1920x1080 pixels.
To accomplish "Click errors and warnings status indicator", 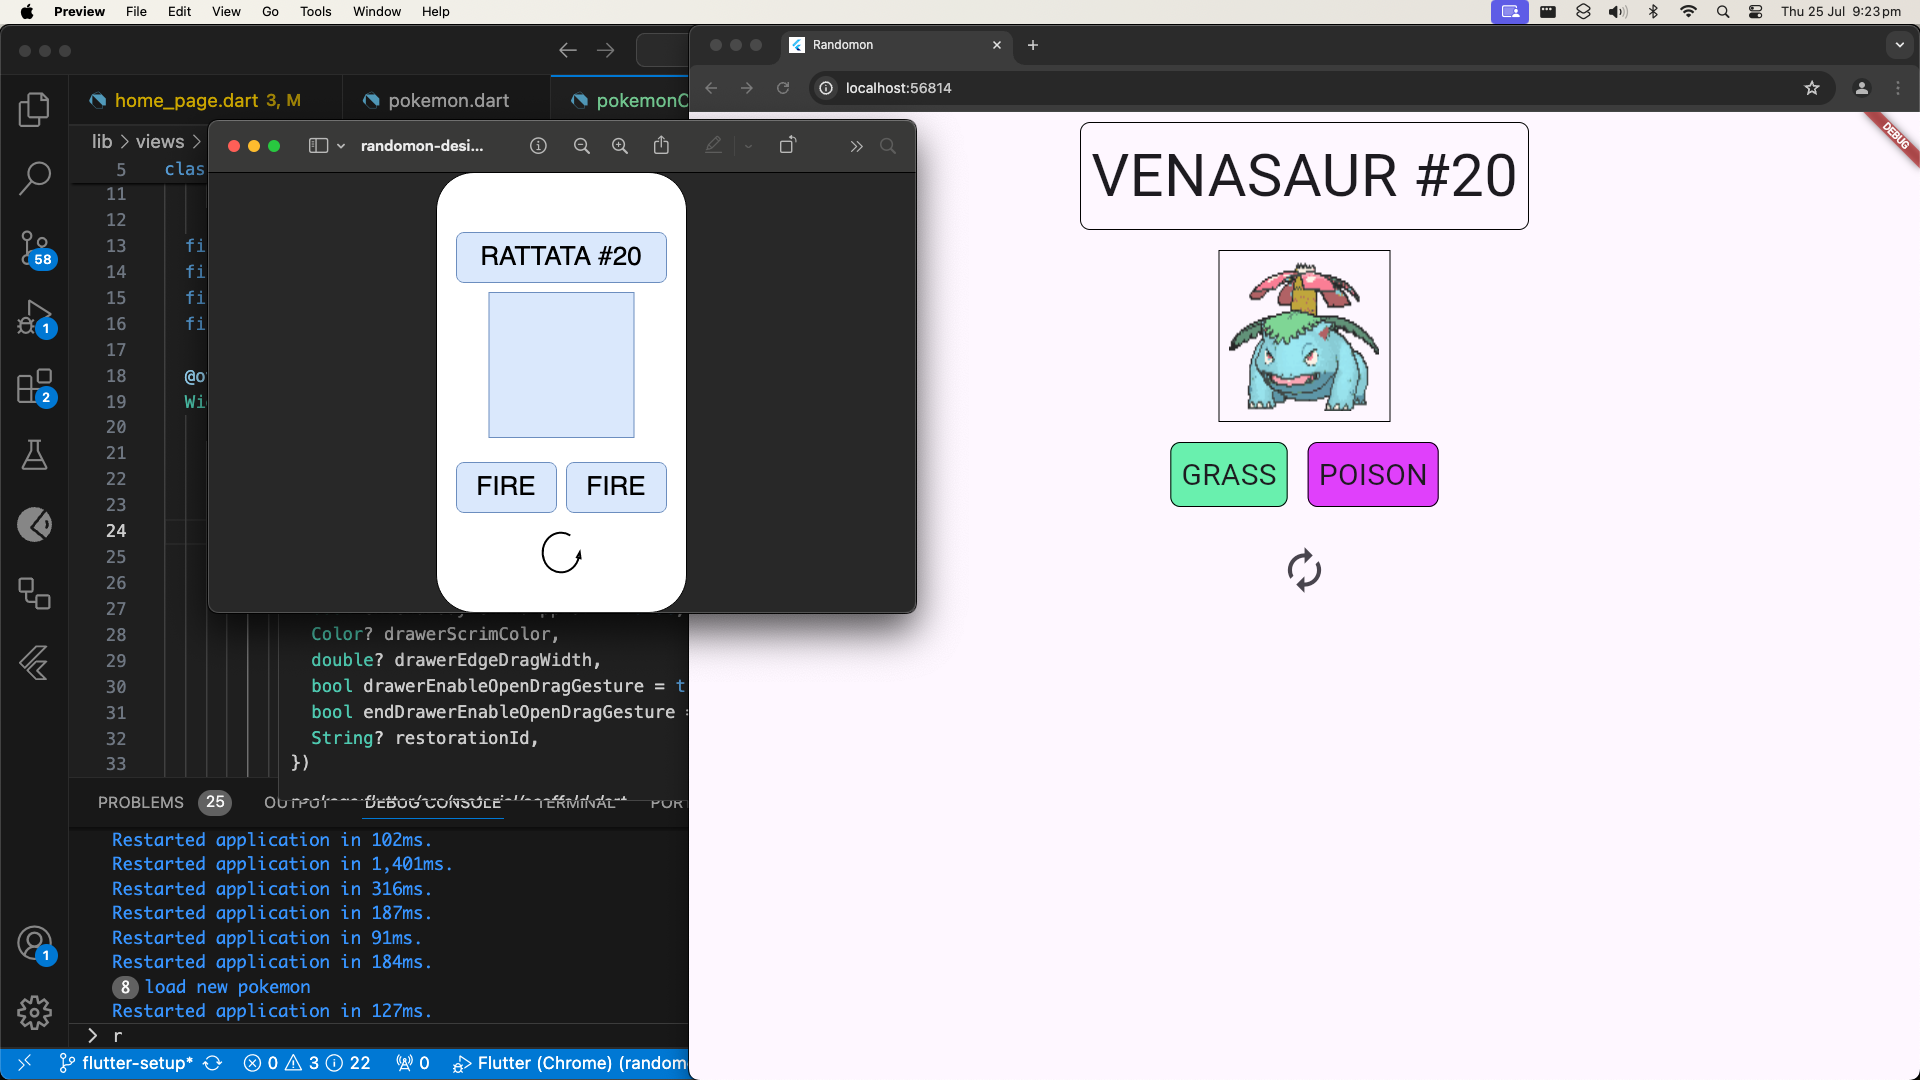I will click(x=307, y=1063).
